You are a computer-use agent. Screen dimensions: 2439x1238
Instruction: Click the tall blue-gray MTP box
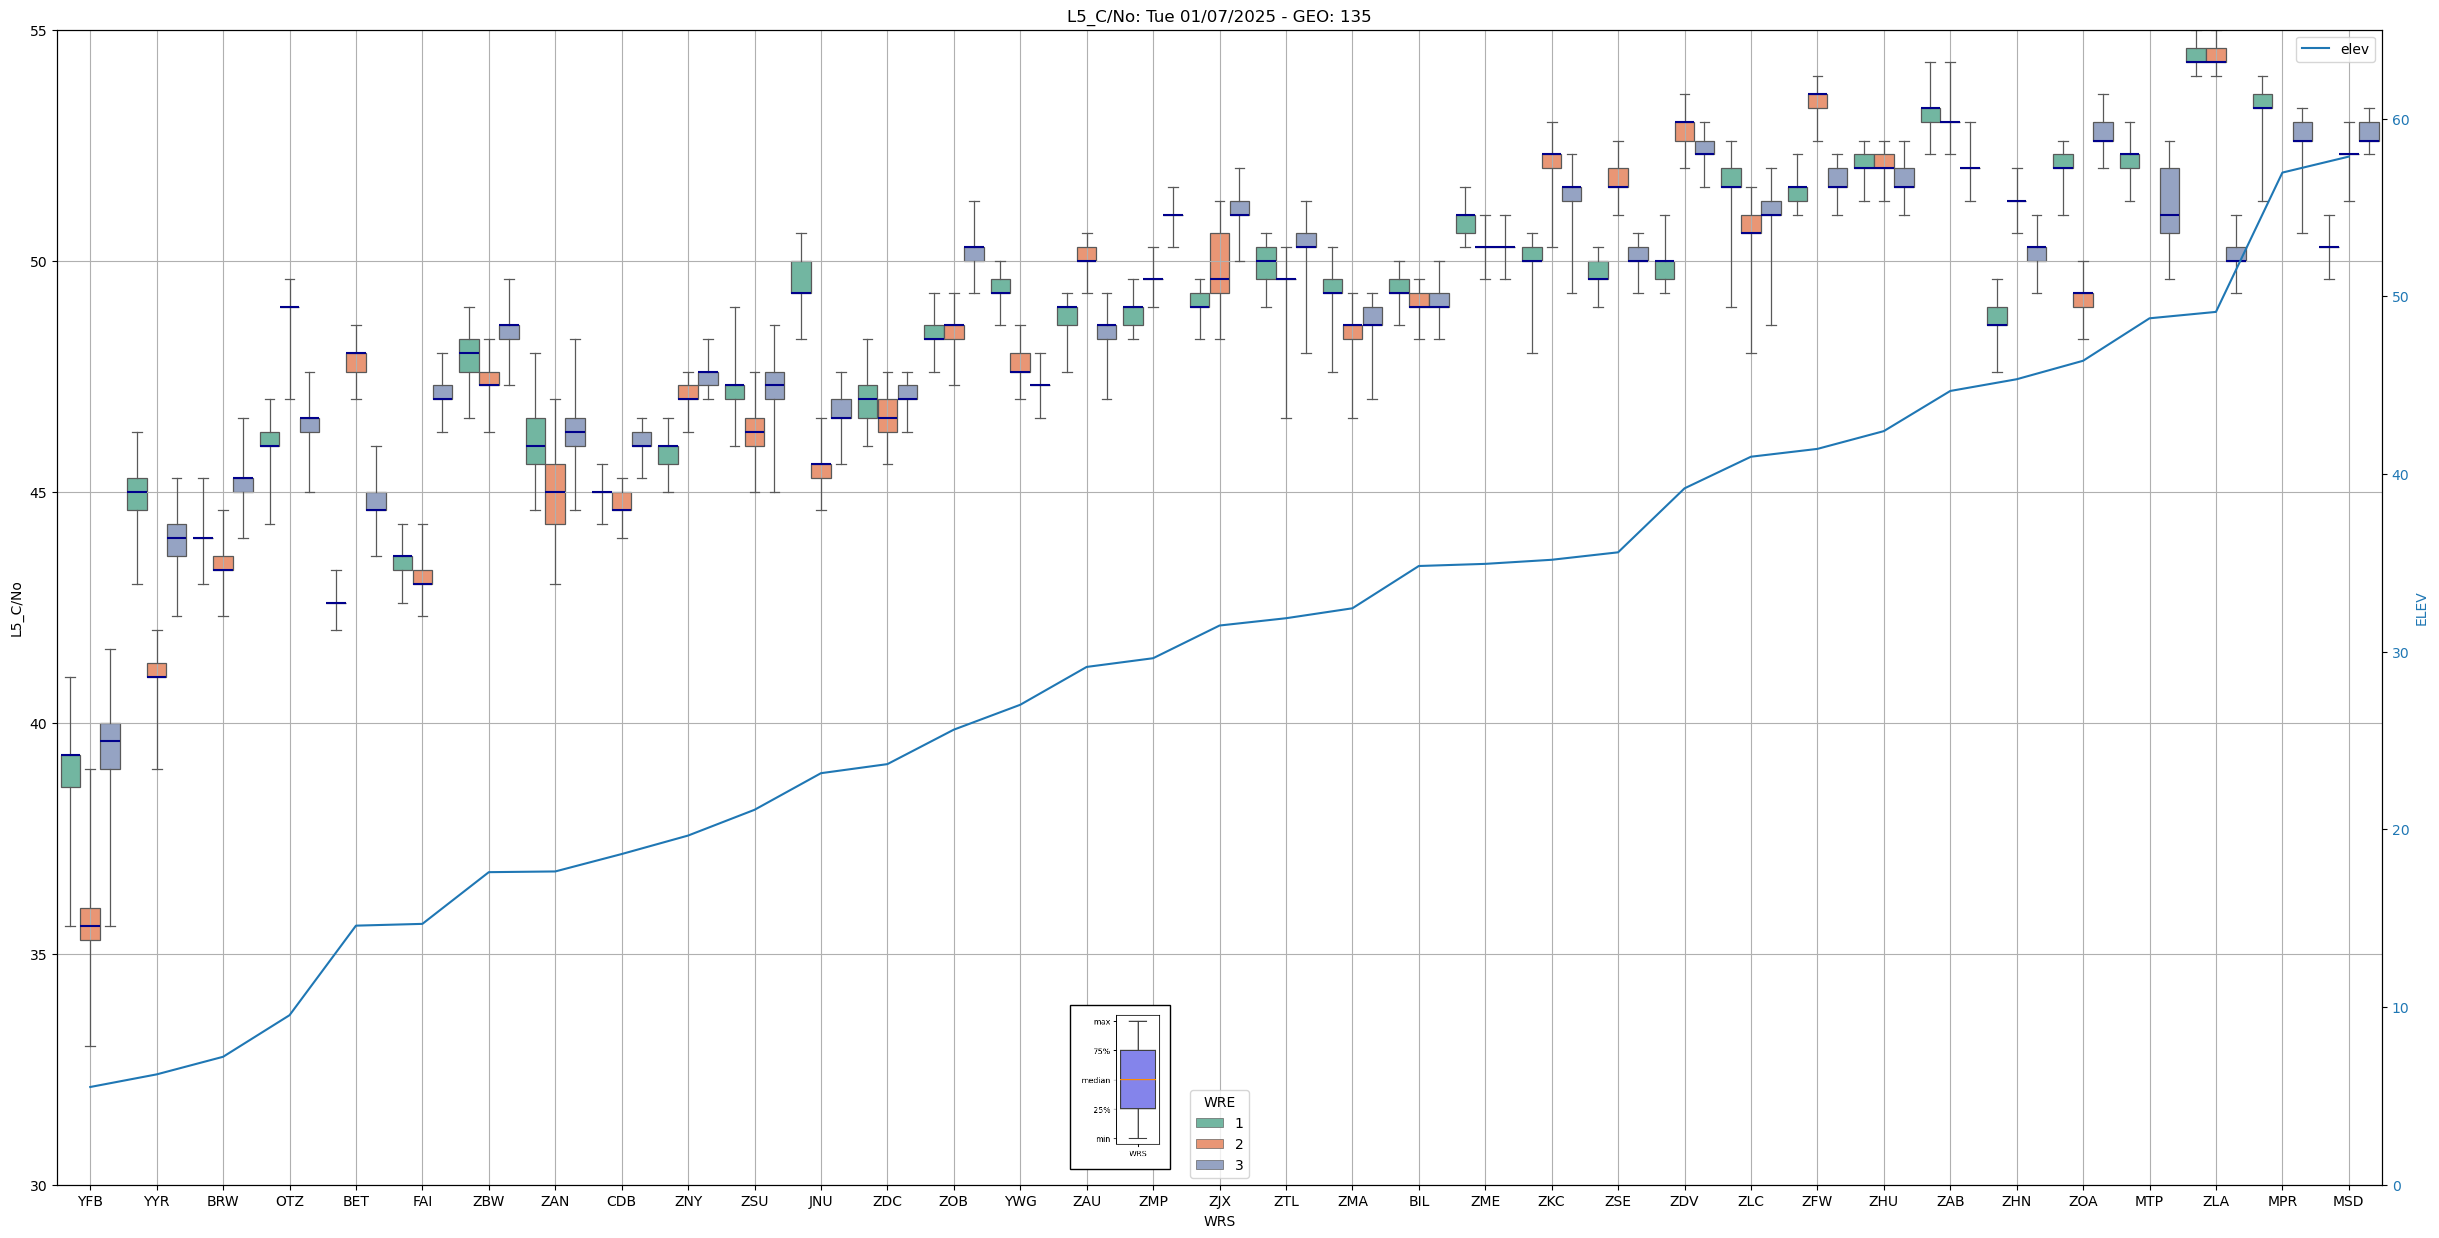(2169, 200)
